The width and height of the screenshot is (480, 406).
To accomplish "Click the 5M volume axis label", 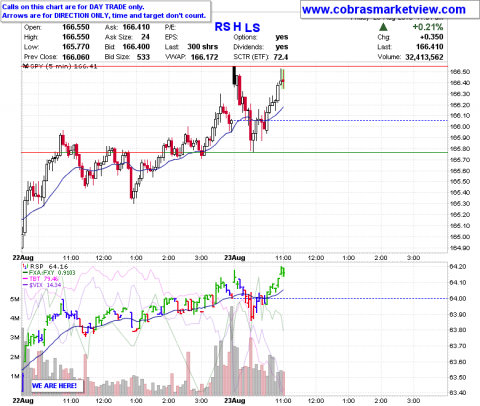I will (15, 299).
